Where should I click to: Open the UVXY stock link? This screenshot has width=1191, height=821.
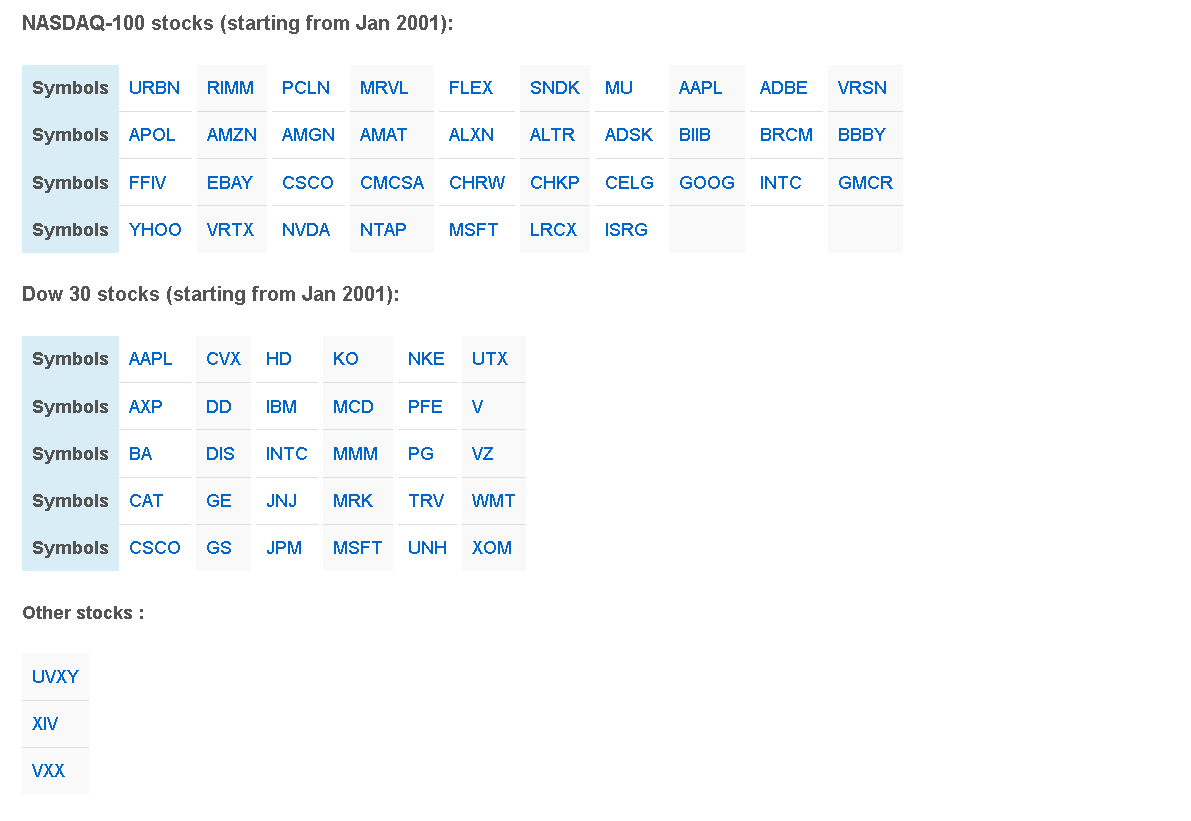click(55, 677)
